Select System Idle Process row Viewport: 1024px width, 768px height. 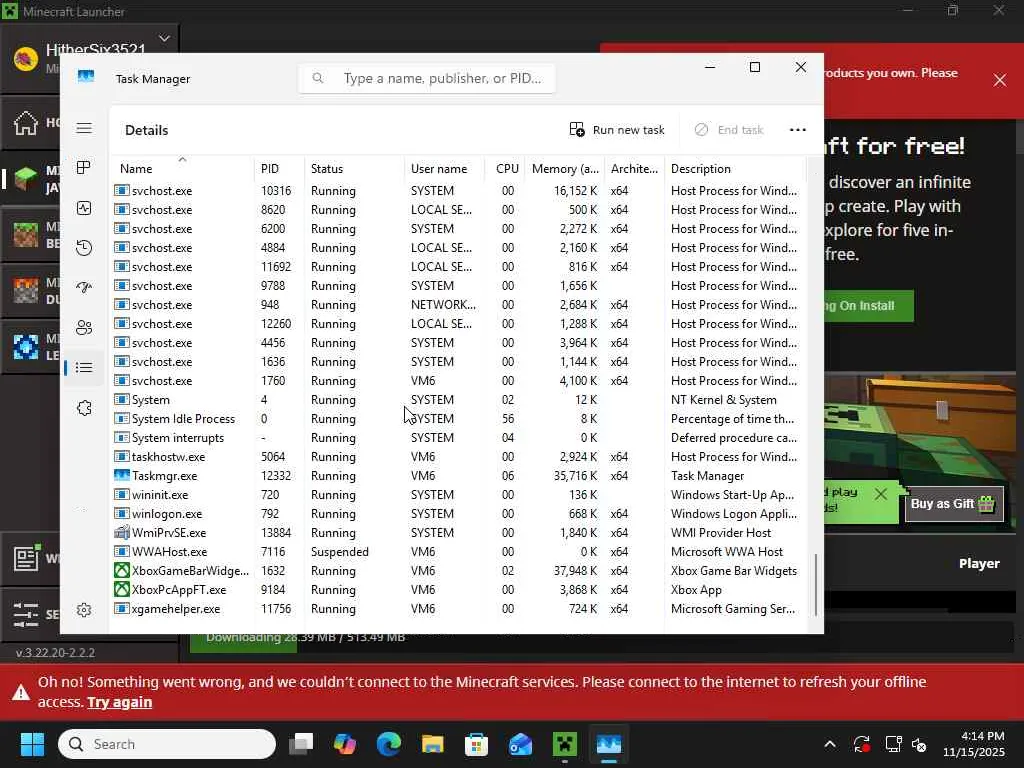(458, 419)
